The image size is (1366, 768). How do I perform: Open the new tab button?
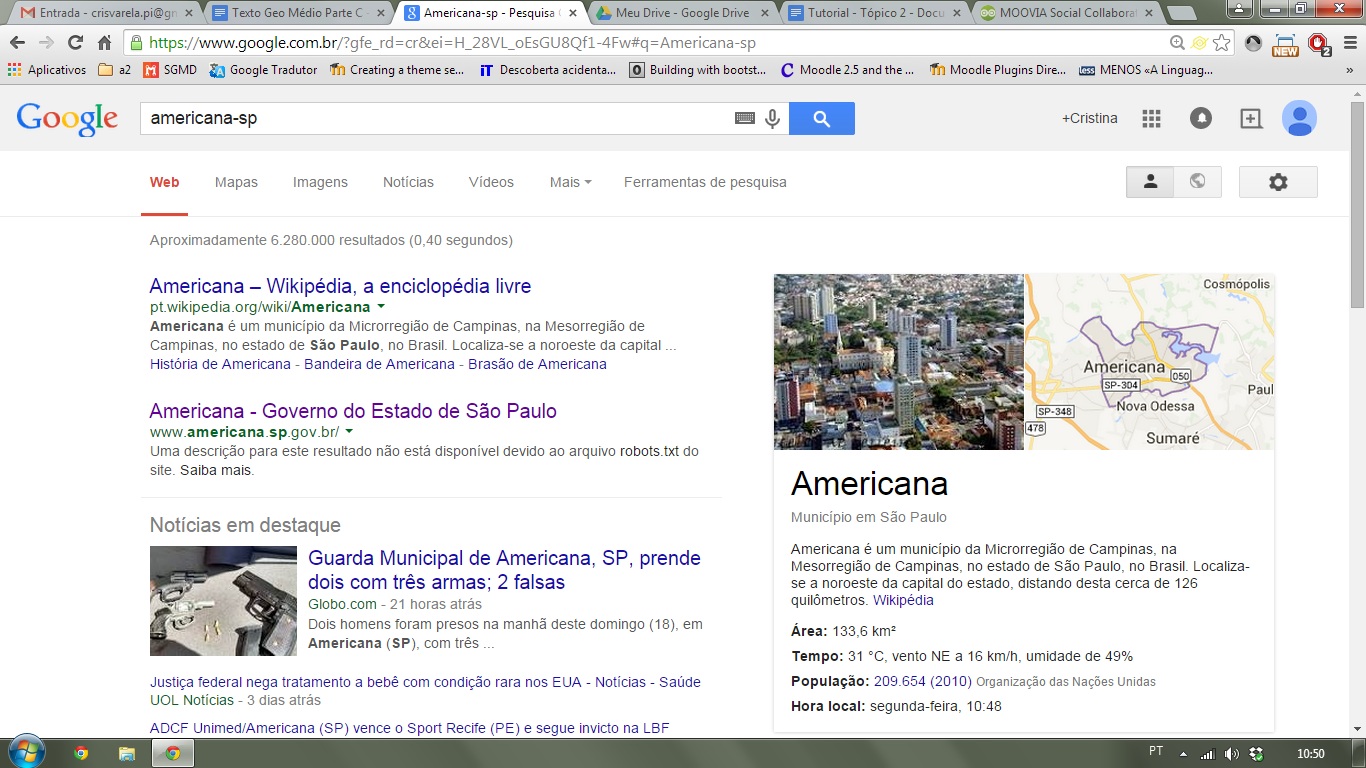tap(1183, 14)
